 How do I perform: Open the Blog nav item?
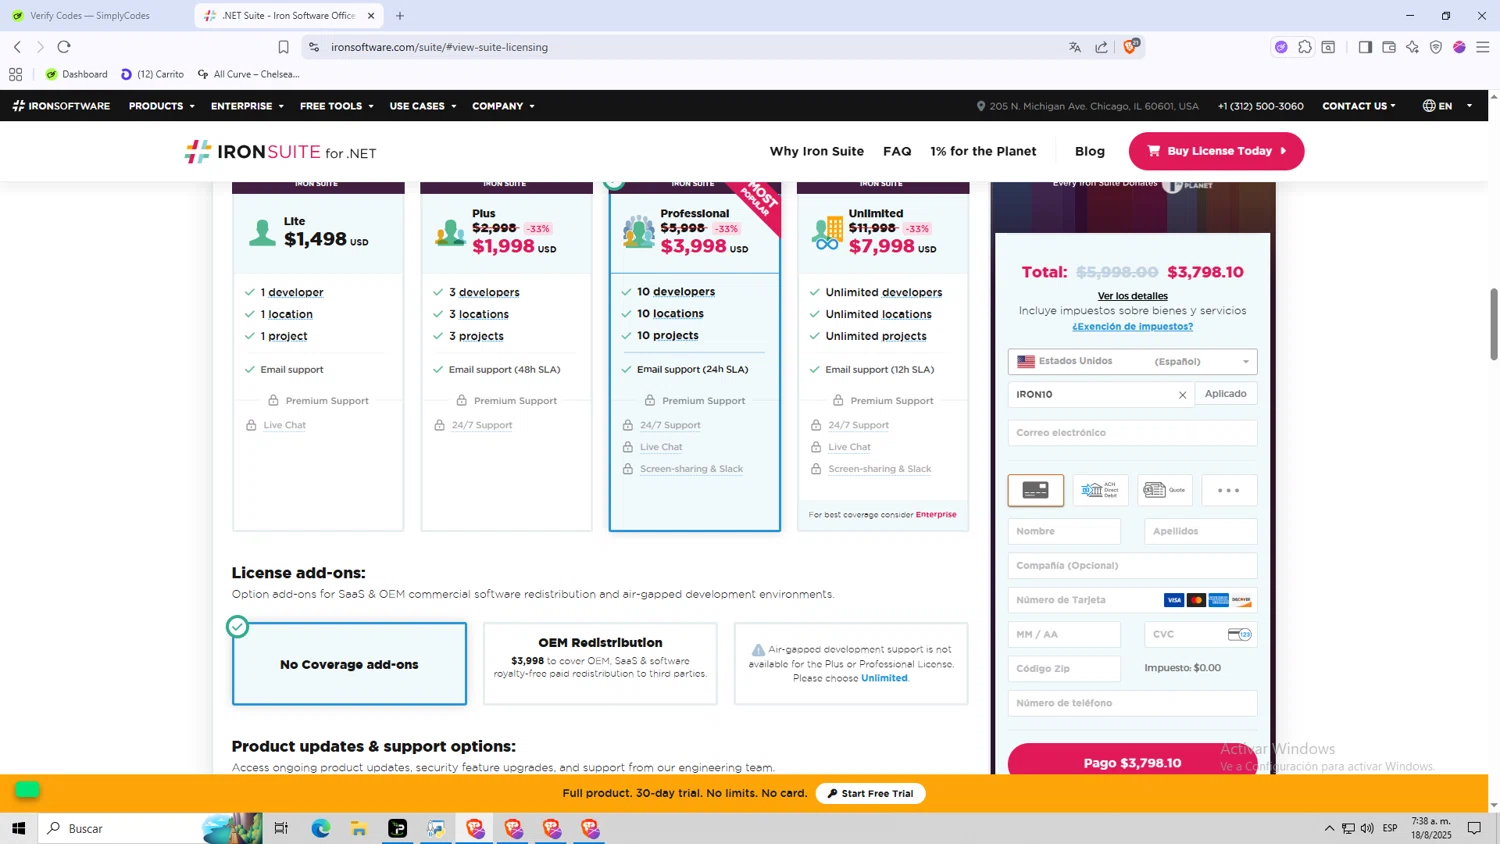(x=1090, y=151)
